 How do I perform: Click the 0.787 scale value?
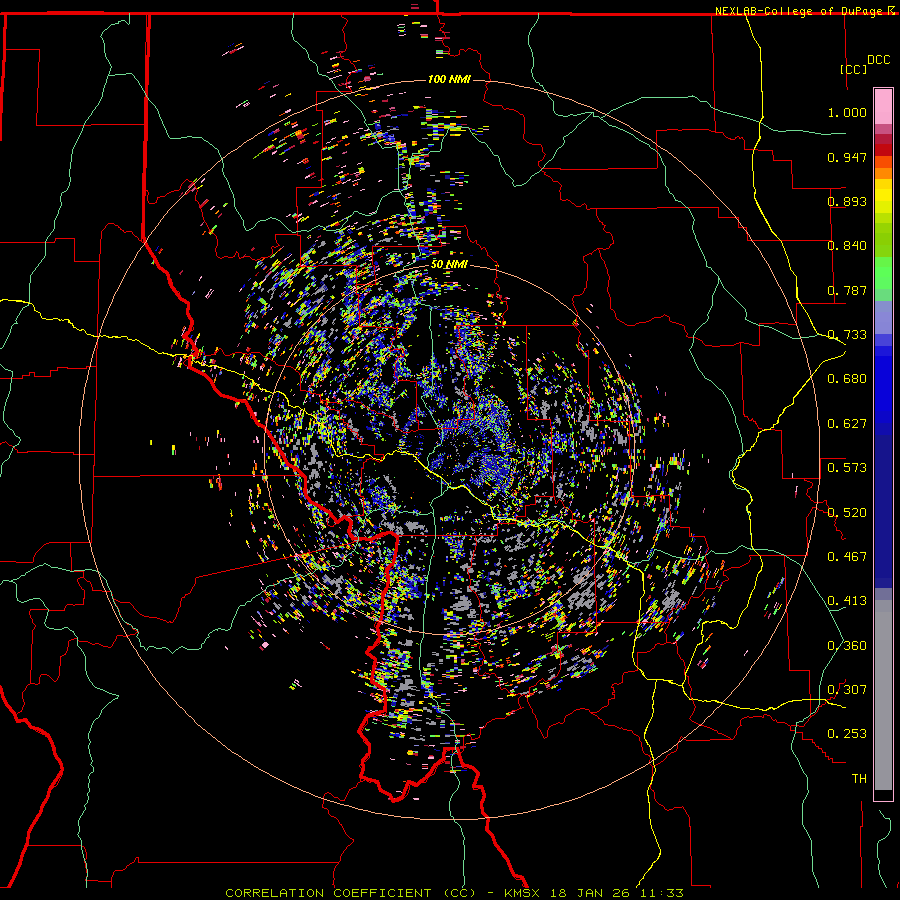(x=847, y=290)
